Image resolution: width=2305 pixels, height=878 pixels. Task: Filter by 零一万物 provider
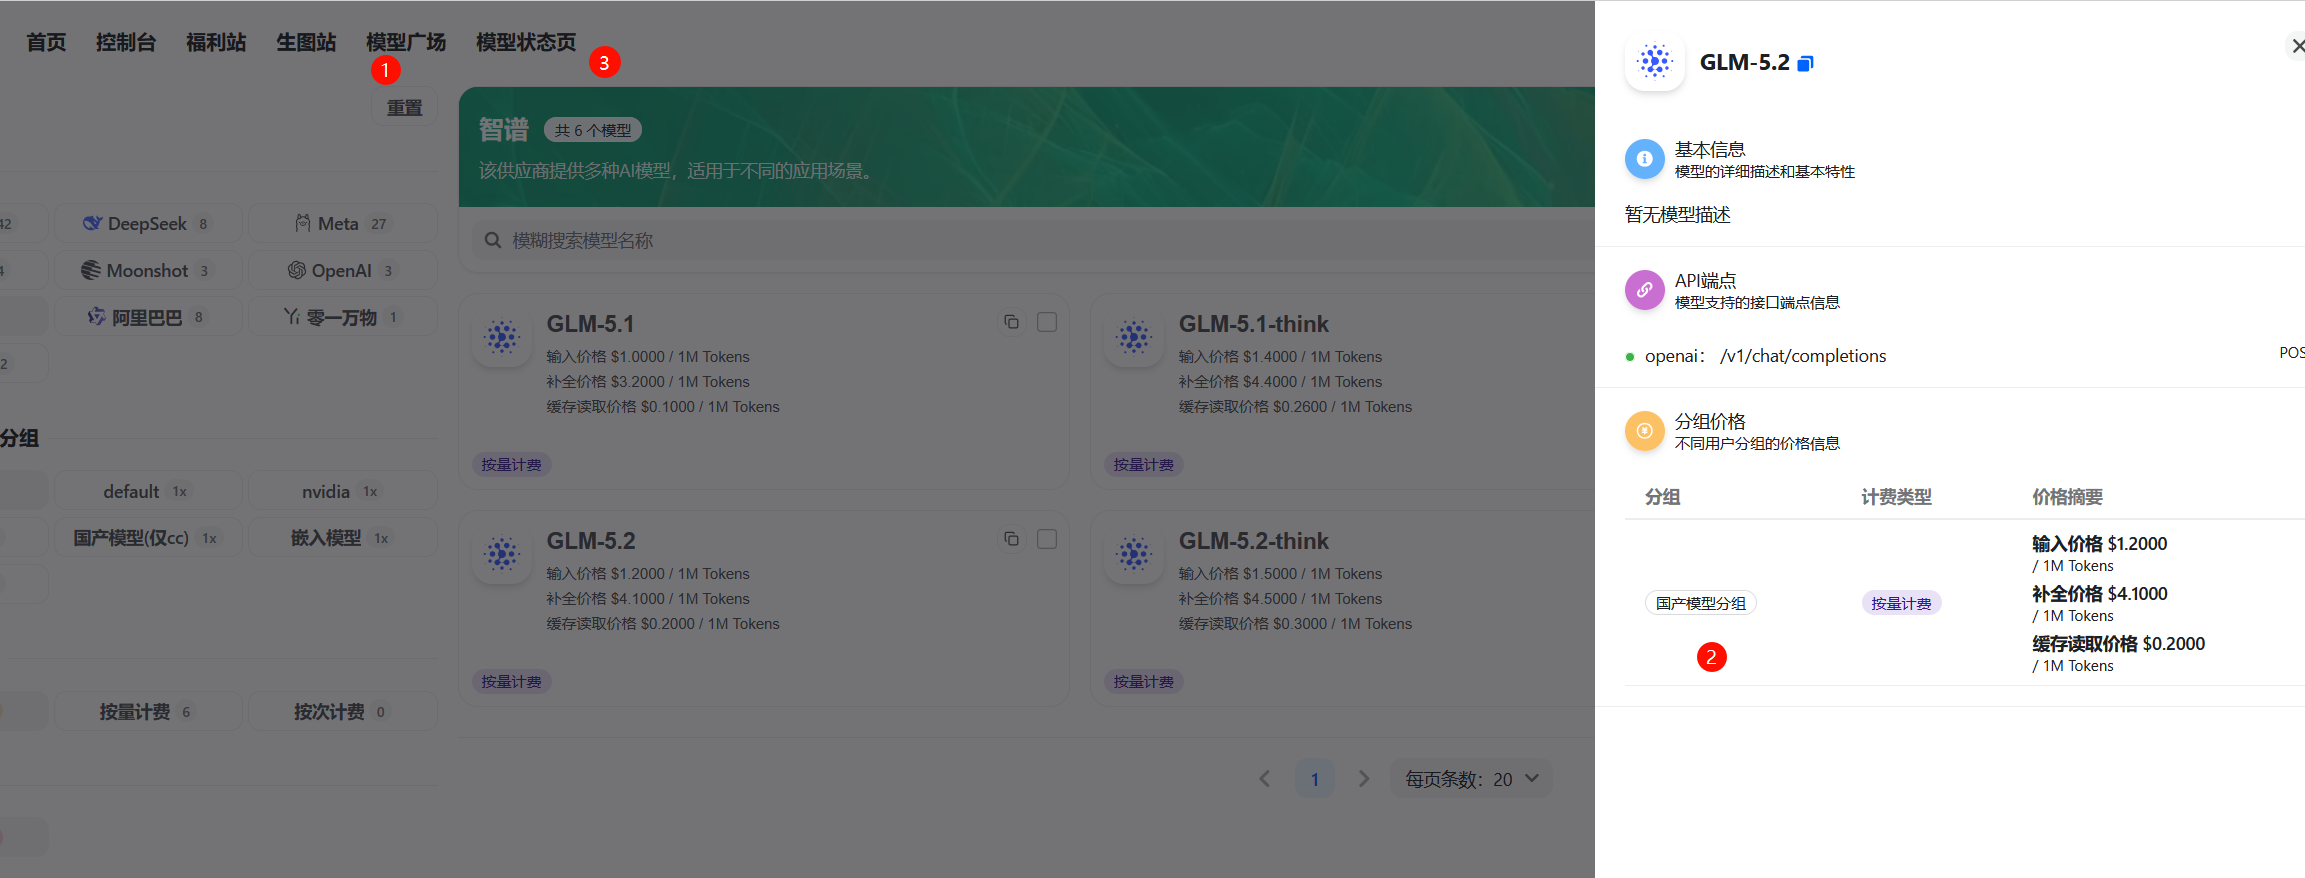tap(342, 317)
